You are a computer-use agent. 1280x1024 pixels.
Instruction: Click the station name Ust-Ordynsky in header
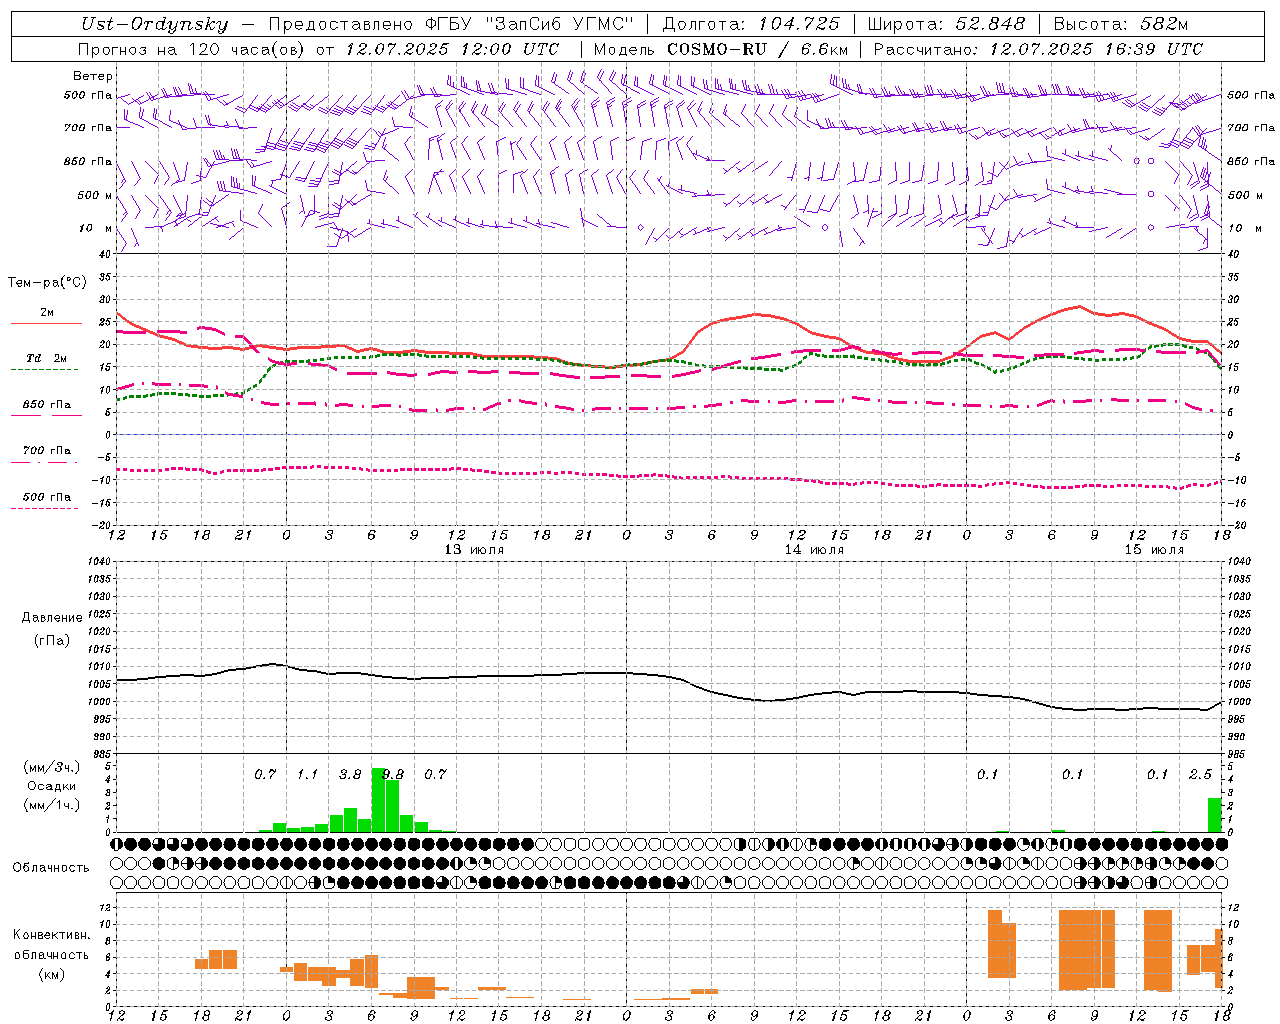point(154,25)
